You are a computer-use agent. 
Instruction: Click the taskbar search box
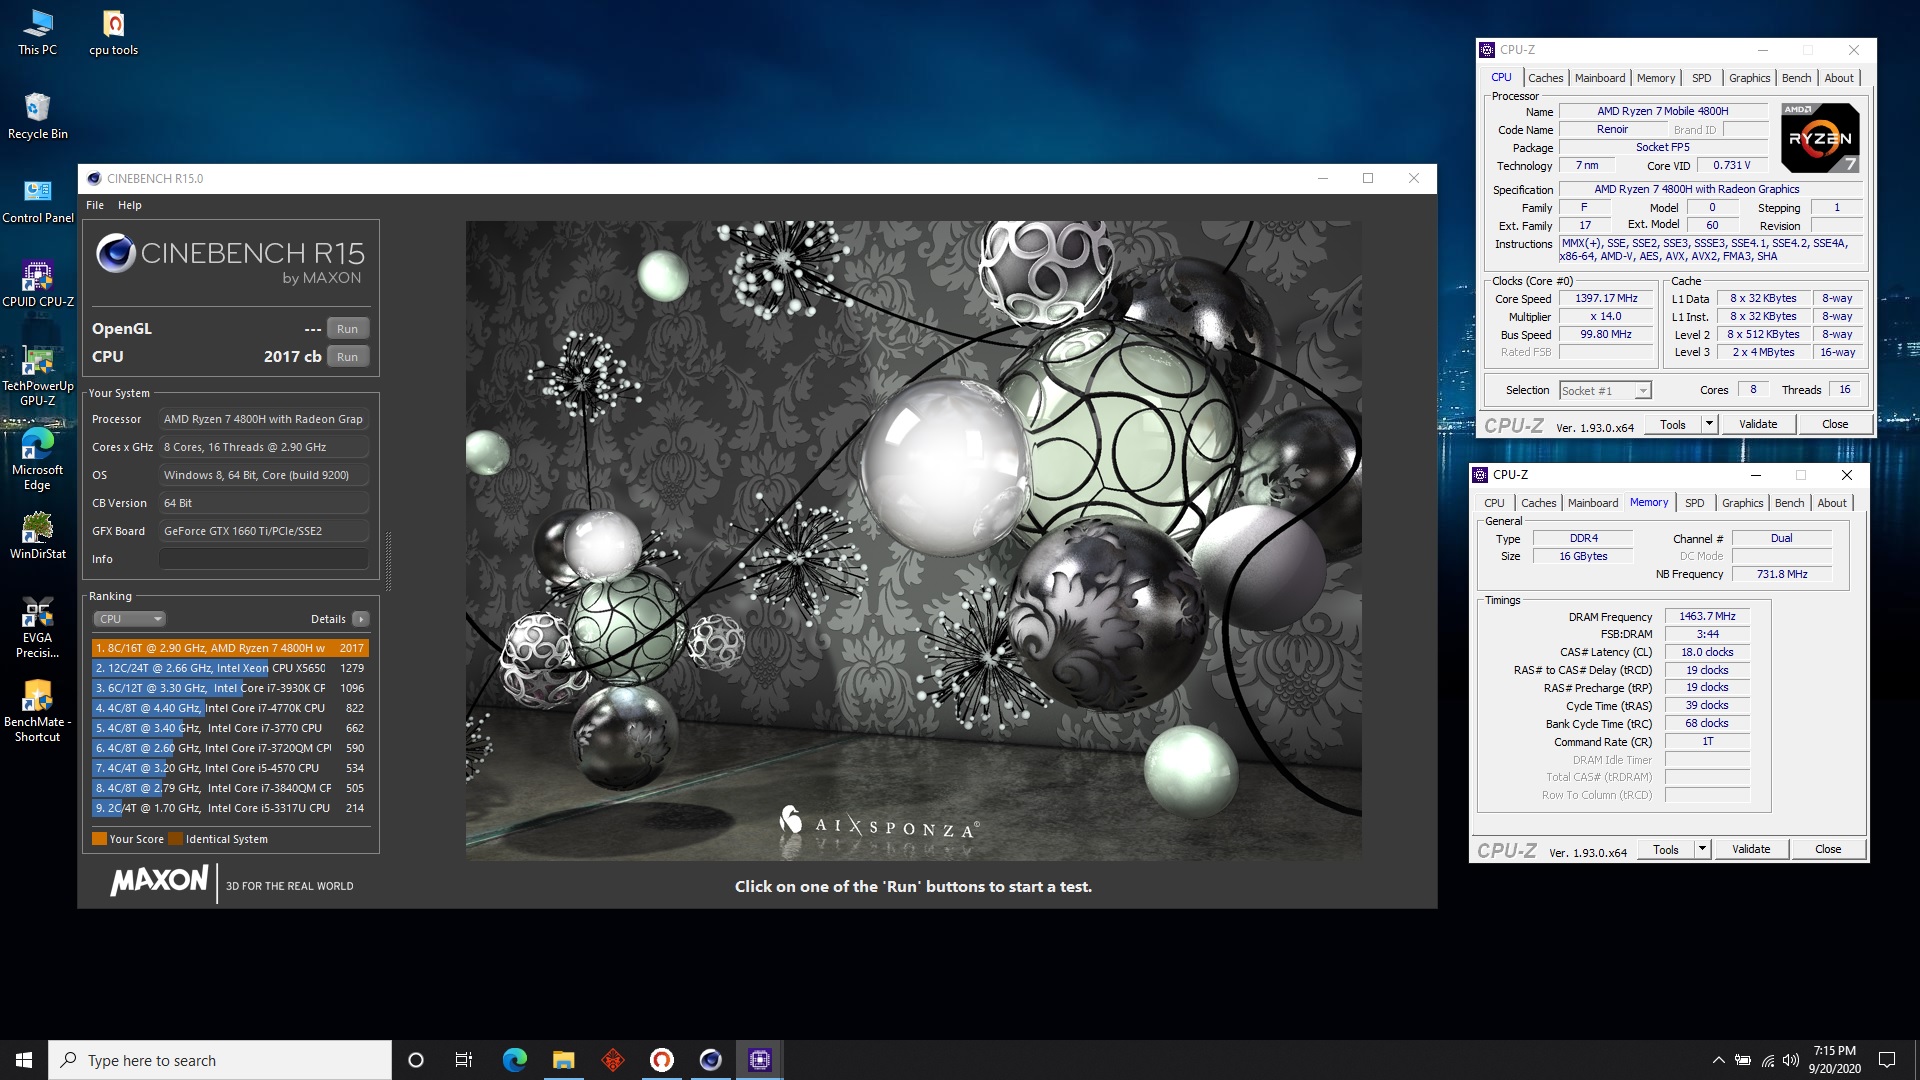pos(220,1060)
